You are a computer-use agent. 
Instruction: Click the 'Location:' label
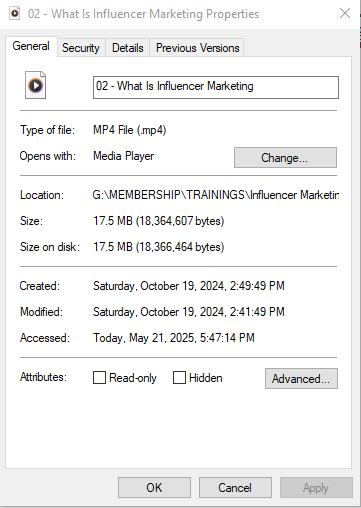click(42, 195)
